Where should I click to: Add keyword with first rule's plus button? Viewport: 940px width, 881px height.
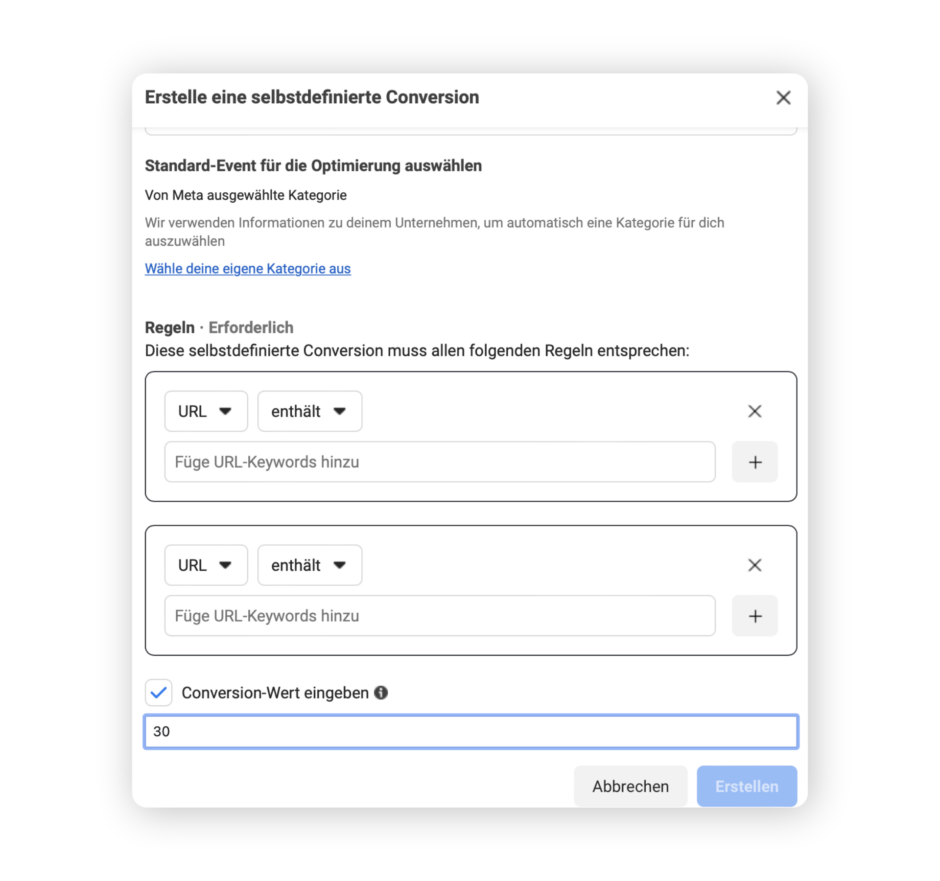click(x=755, y=462)
